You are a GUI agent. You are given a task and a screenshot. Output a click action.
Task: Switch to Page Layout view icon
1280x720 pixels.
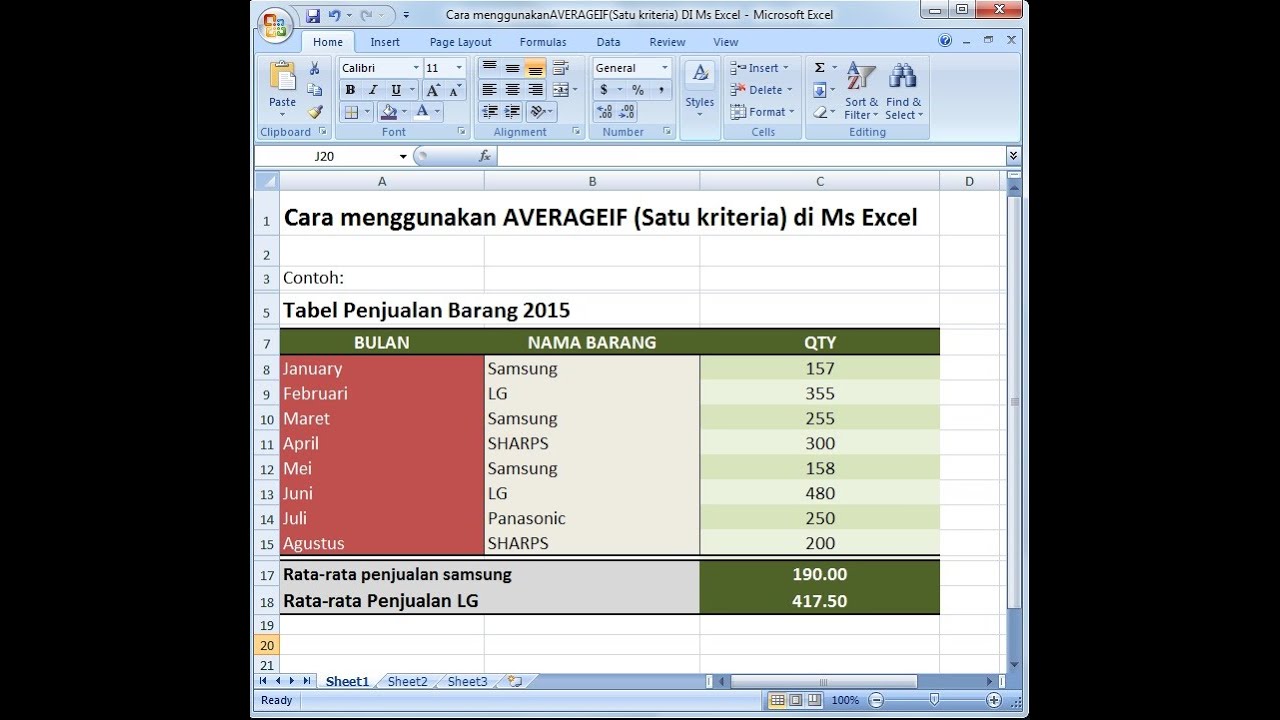(x=795, y=700)
